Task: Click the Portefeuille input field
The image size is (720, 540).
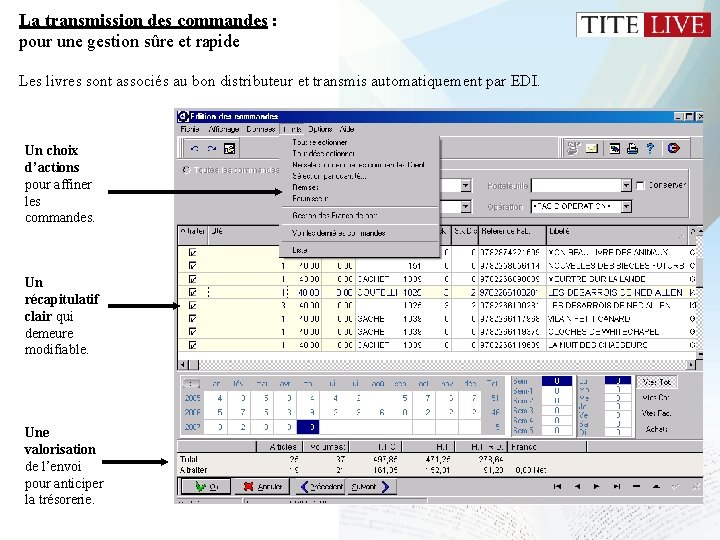Action: point(576,185)
